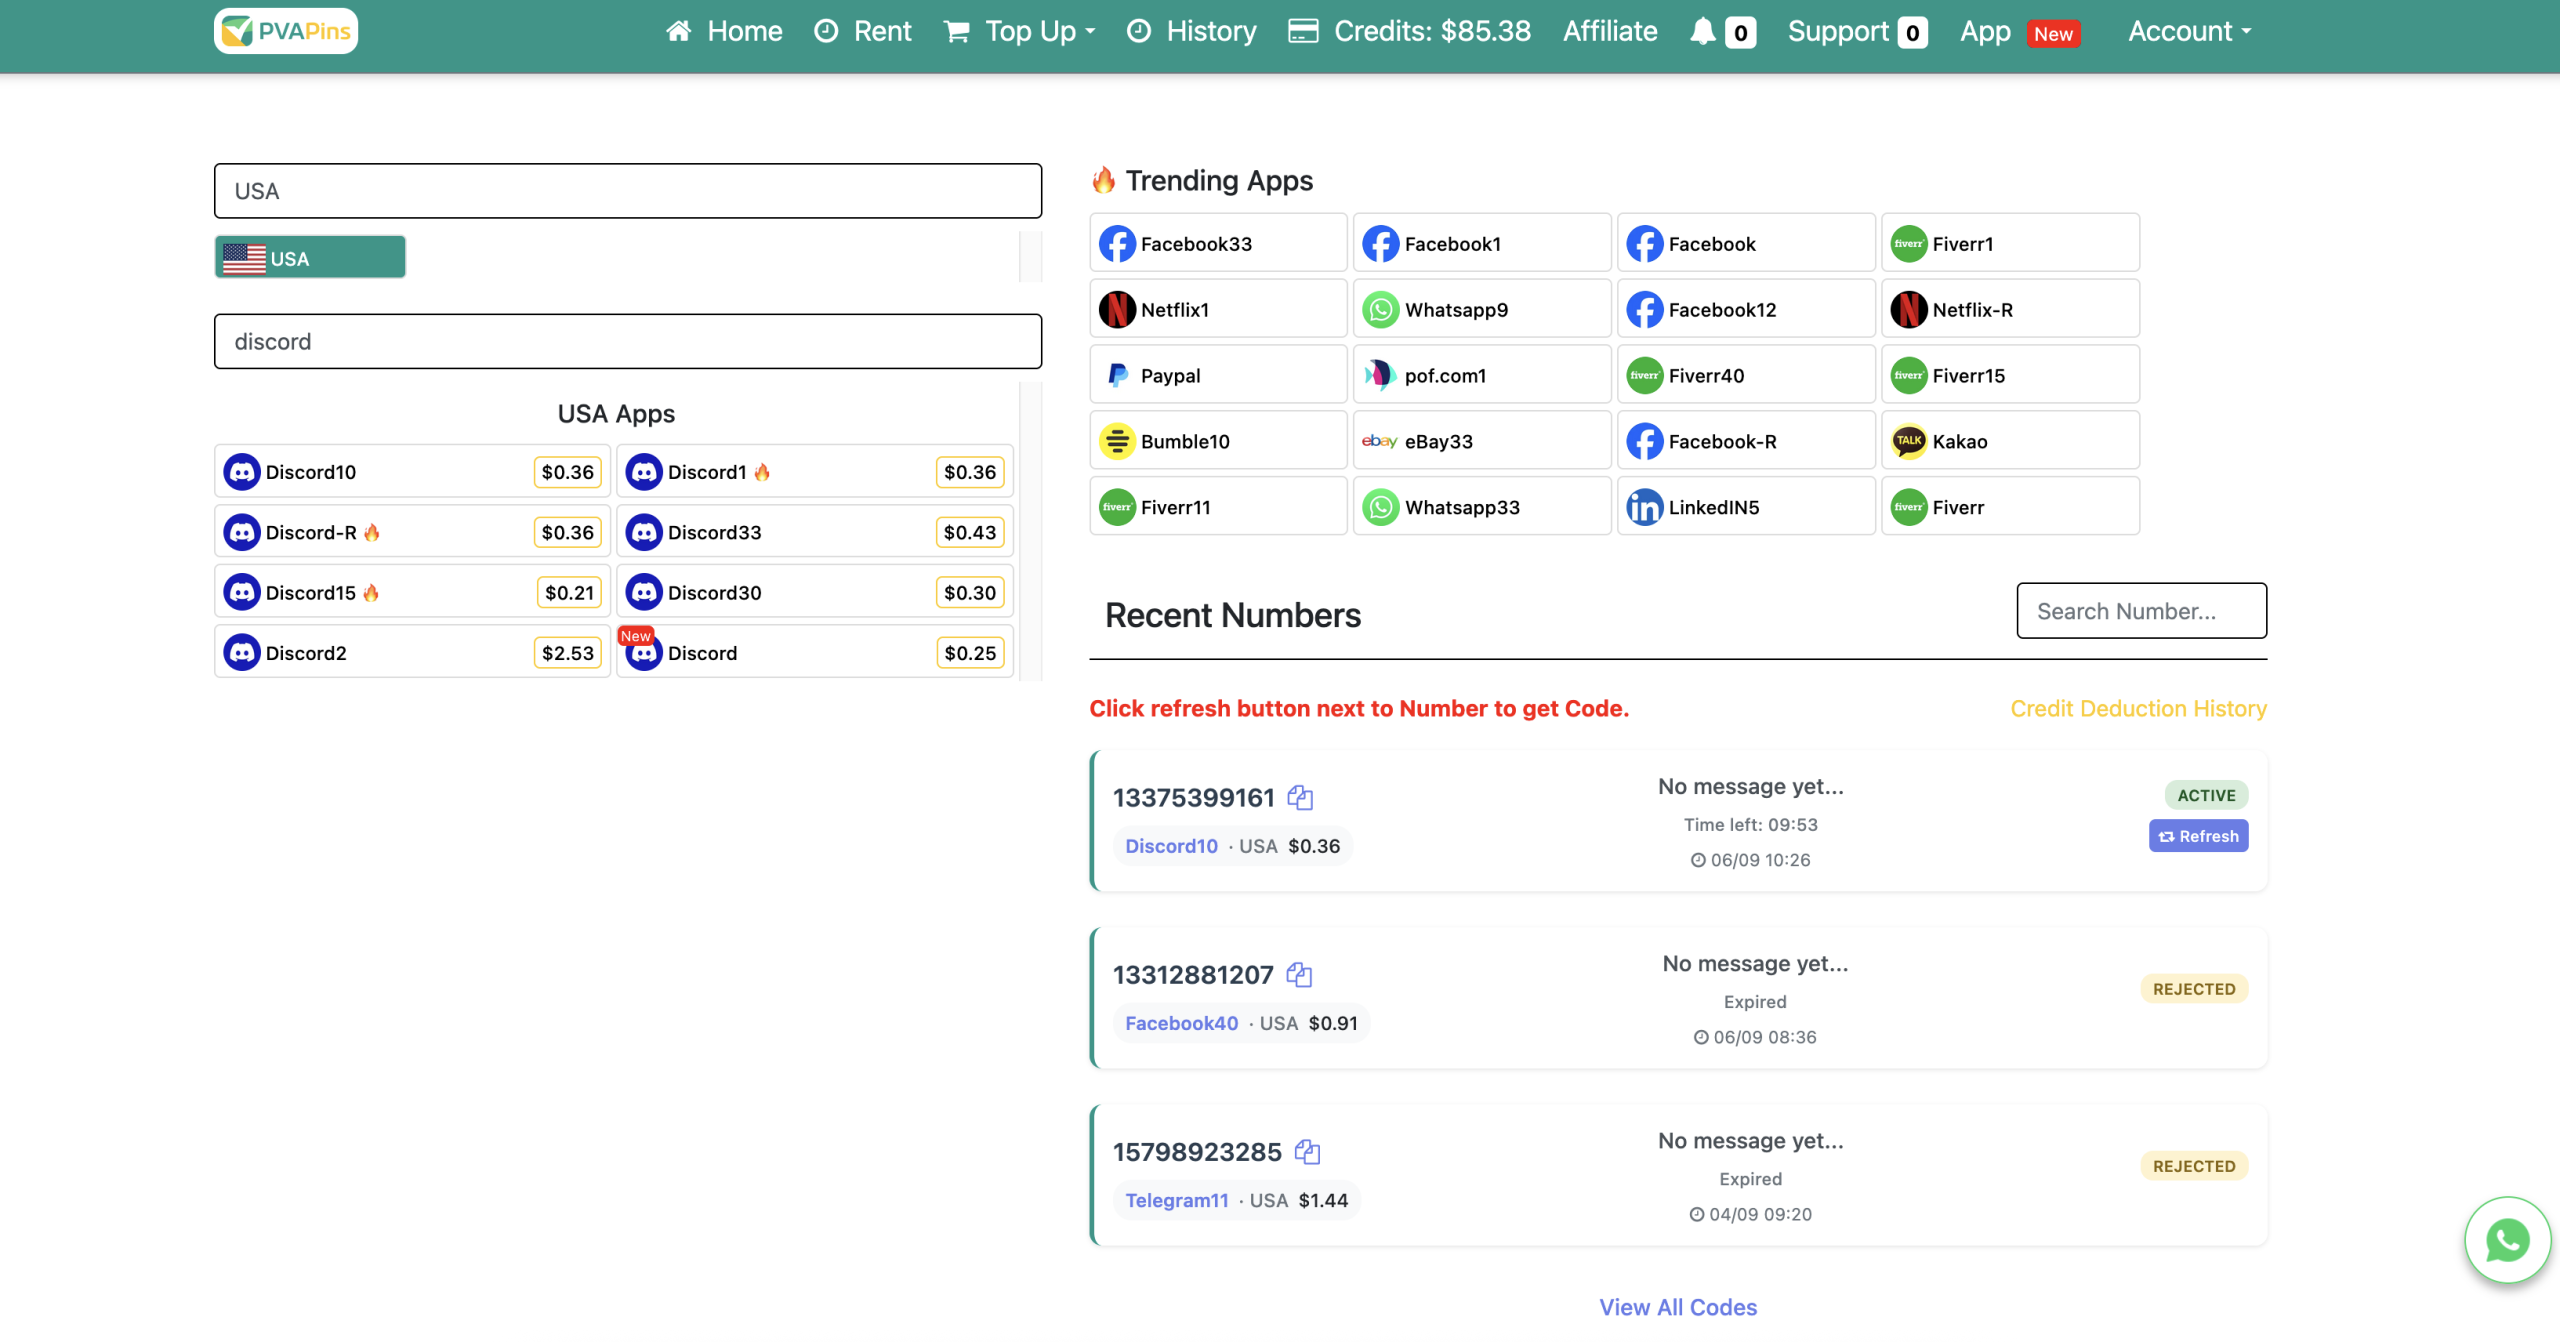Image resolution: width=2560 pixels, height=1342 pixels.
Task: Select Bumble10 trending app
Action: [1218, 441]
